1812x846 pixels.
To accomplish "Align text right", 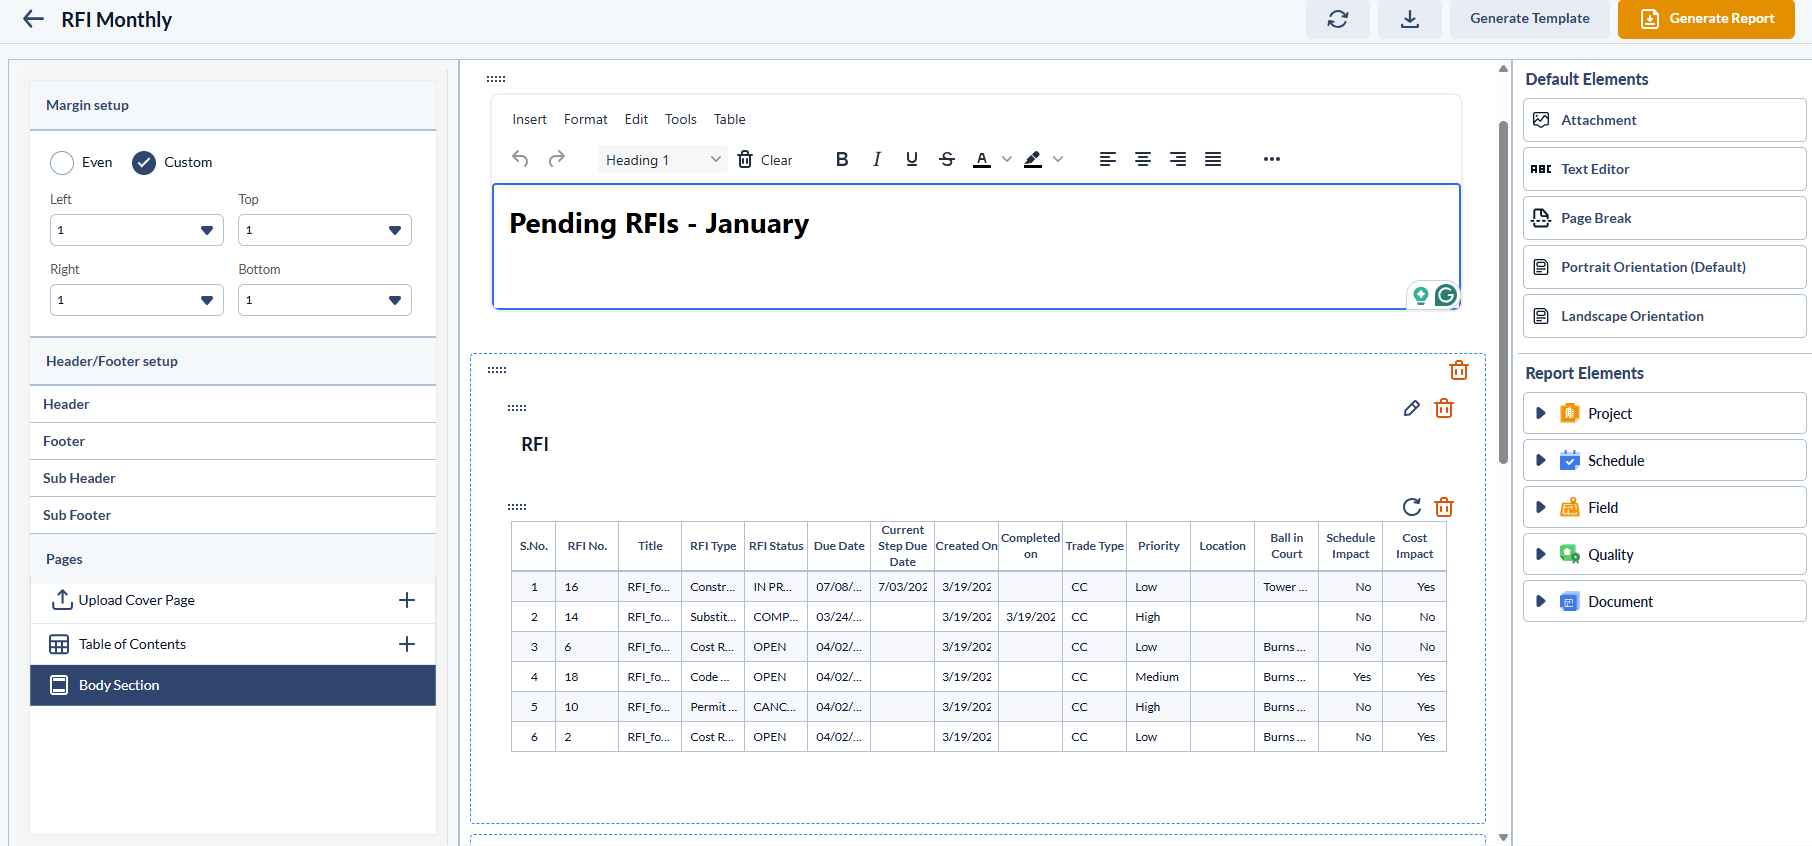I will [x=1178, y=159].
